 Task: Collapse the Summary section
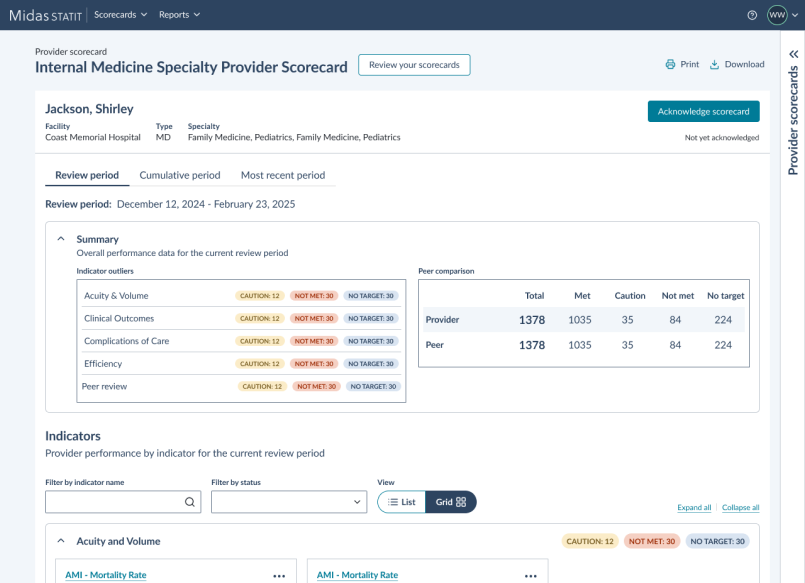coord(61,239)
